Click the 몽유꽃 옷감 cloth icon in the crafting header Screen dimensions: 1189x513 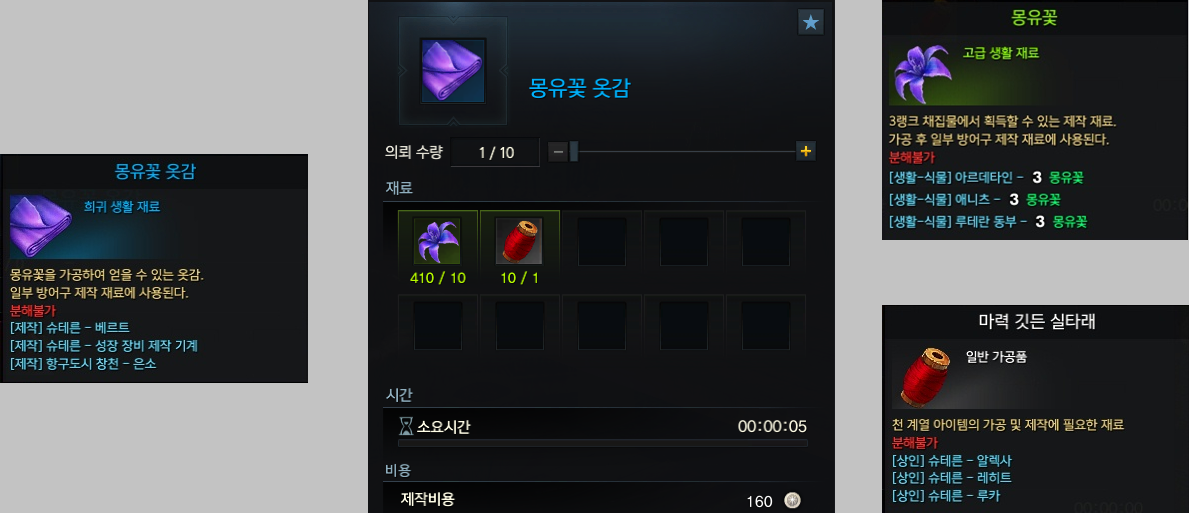[453, 70]
